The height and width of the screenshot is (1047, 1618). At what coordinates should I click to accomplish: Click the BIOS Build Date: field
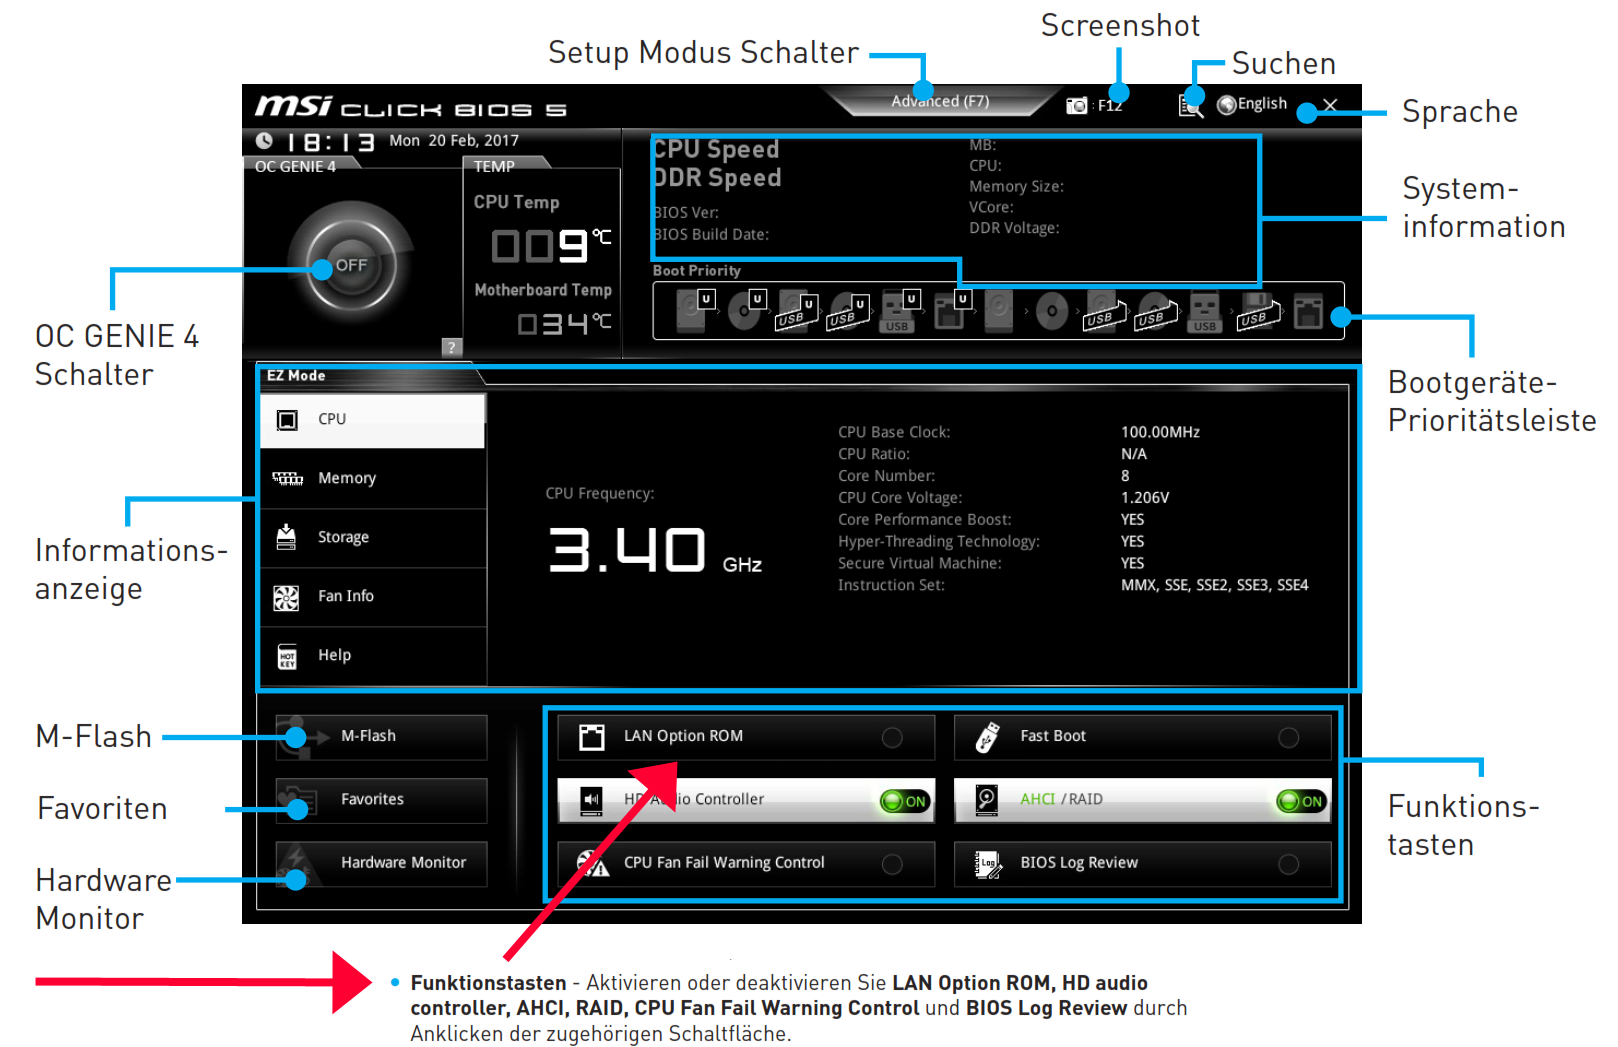(711, 235)
